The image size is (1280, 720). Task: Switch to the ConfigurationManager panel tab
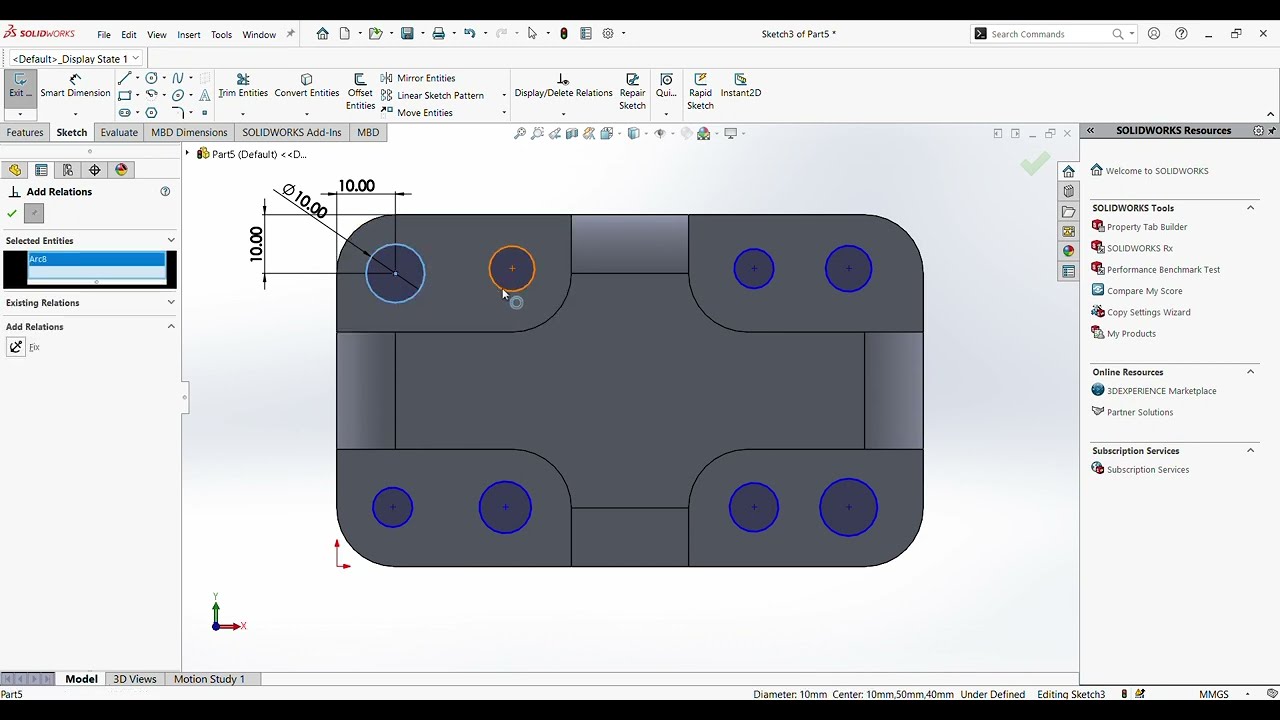coord(68,170)
